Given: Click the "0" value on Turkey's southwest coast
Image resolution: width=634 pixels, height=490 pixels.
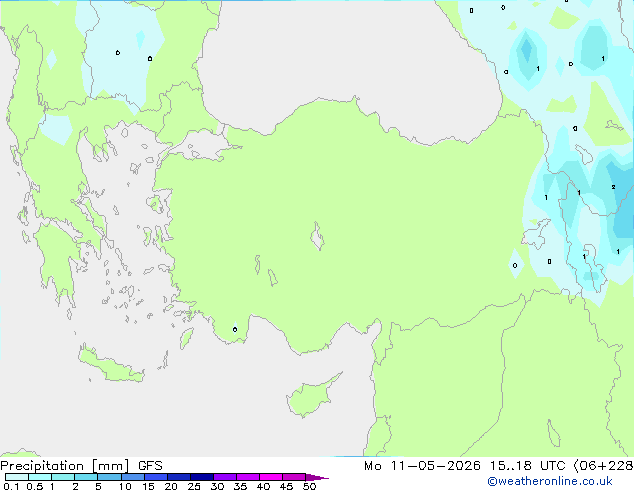Looking at the screenshot, I should point(235,329).
